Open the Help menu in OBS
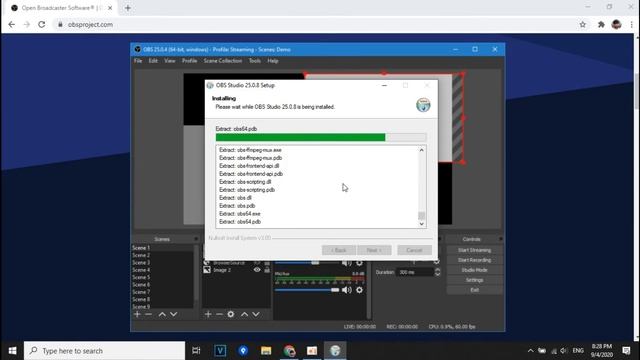This screenshot has height=360, width=640. (x=273, y=61)
